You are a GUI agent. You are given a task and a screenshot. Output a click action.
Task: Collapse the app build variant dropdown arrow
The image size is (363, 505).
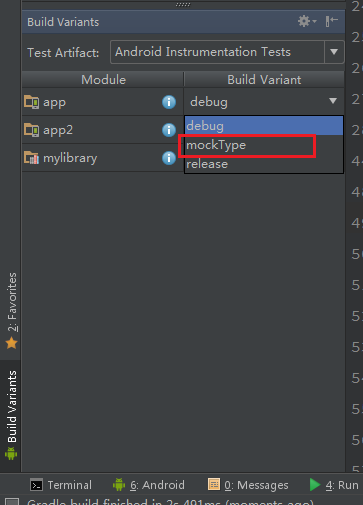pyautogui.click(x=333, y=101)
